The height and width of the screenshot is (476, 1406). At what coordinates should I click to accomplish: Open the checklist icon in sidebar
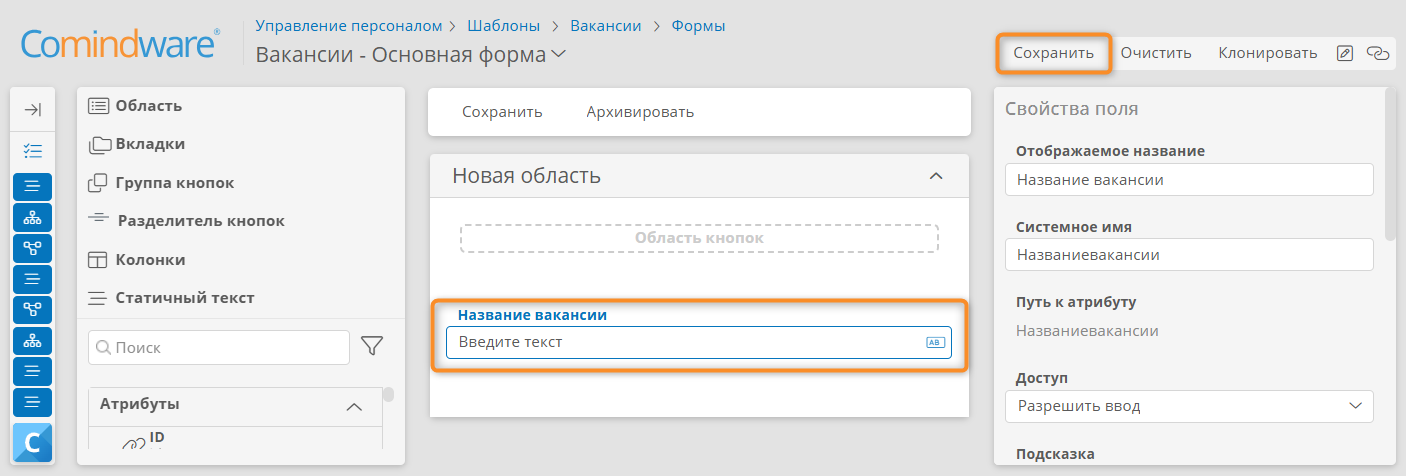tap(32, 151)
